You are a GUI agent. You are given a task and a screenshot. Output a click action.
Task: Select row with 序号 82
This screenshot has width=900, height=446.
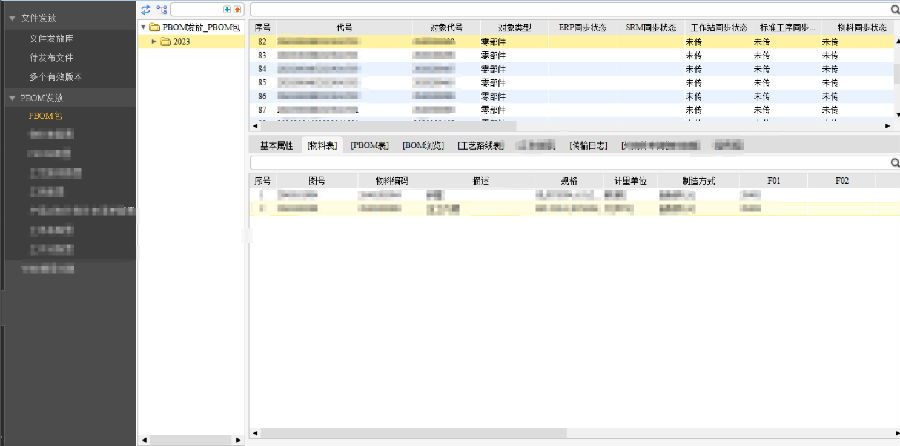pos(572,42)
